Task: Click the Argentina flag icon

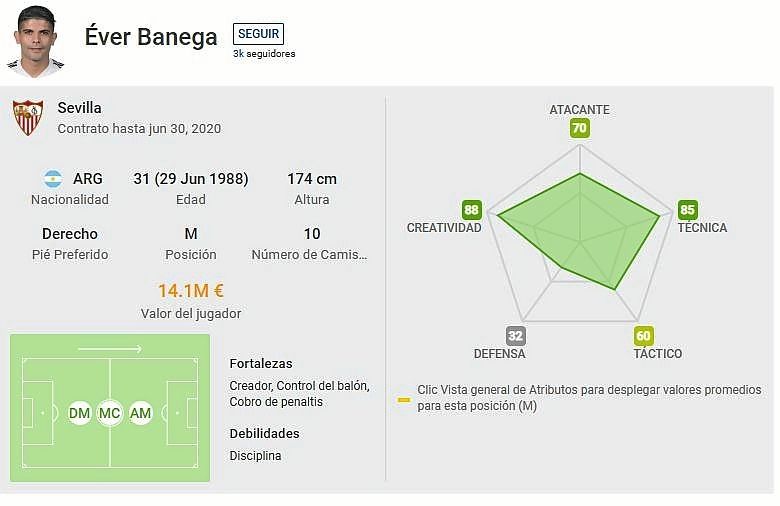Action: [53, 179]
